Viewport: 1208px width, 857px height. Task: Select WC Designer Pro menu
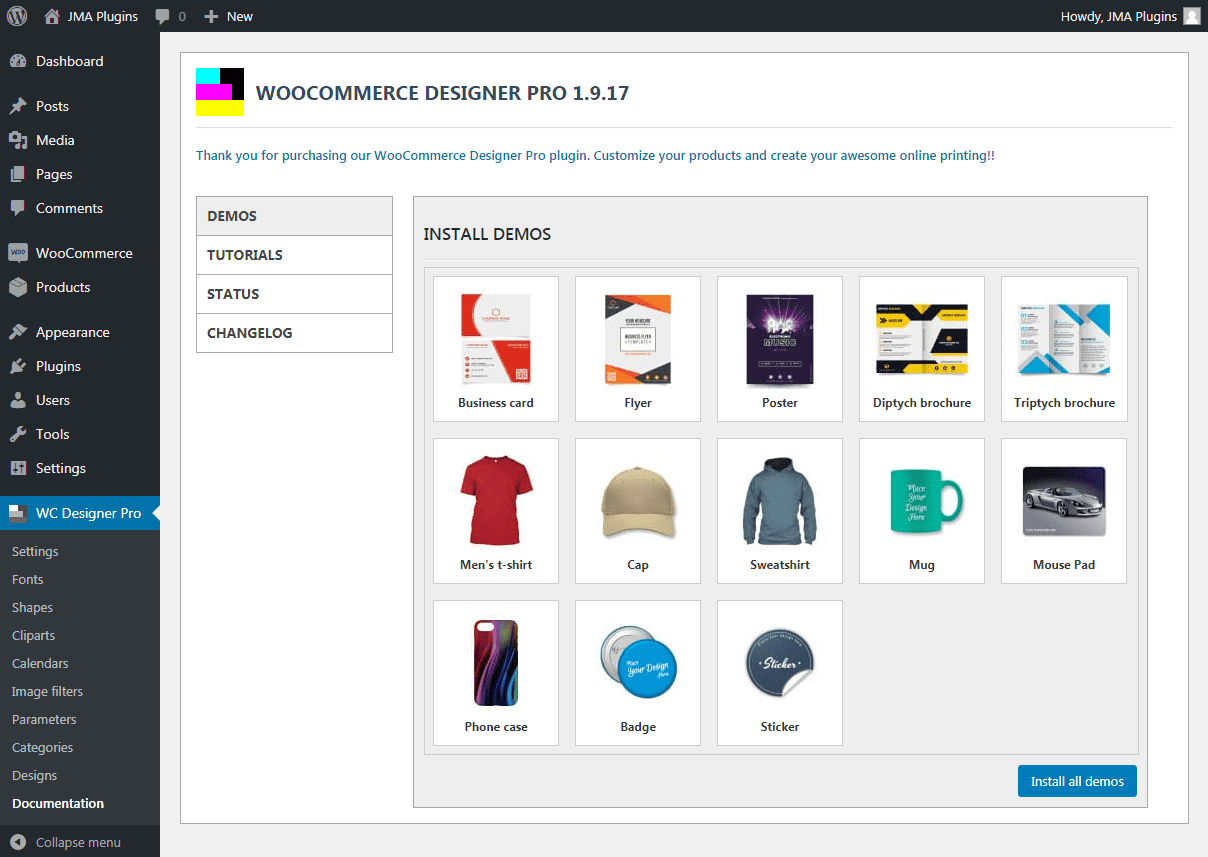pos(80,513)
